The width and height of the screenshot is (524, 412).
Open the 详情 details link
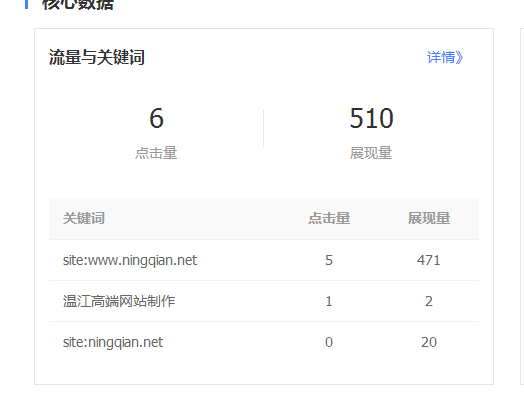click(x=445, y=57)
